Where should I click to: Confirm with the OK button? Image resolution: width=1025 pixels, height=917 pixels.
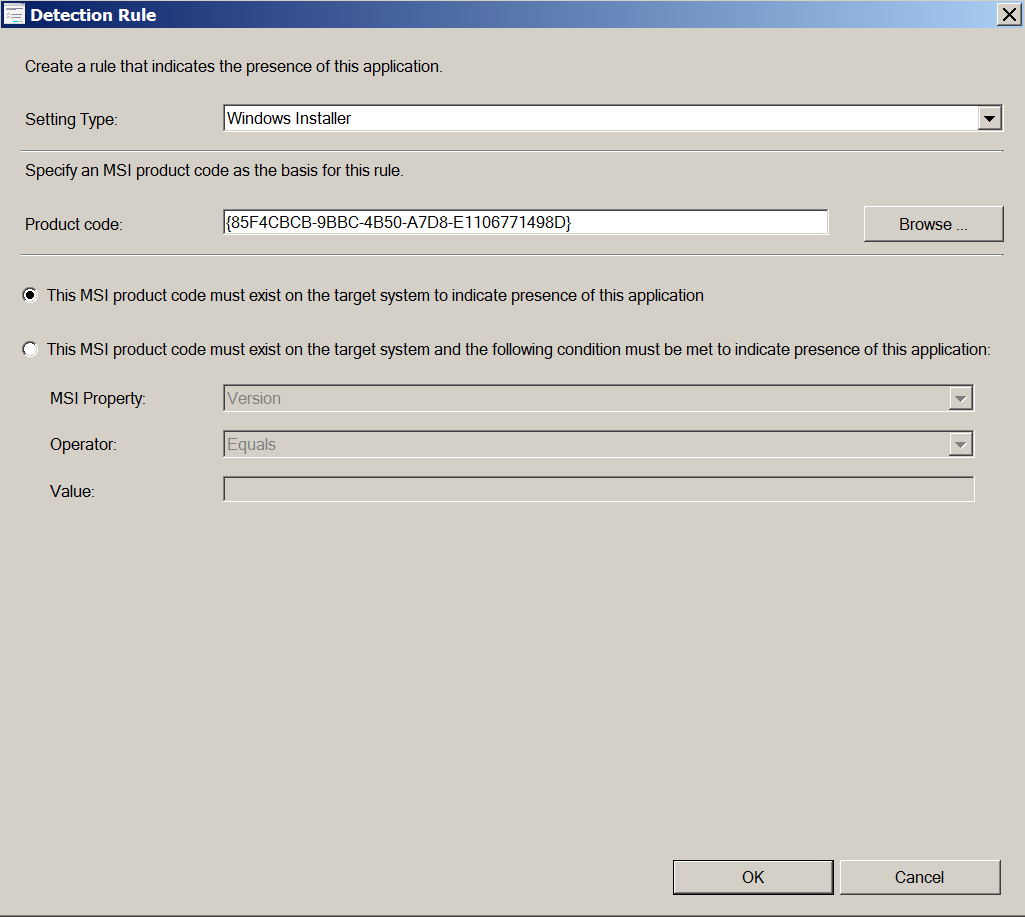(x=753, y=877)
